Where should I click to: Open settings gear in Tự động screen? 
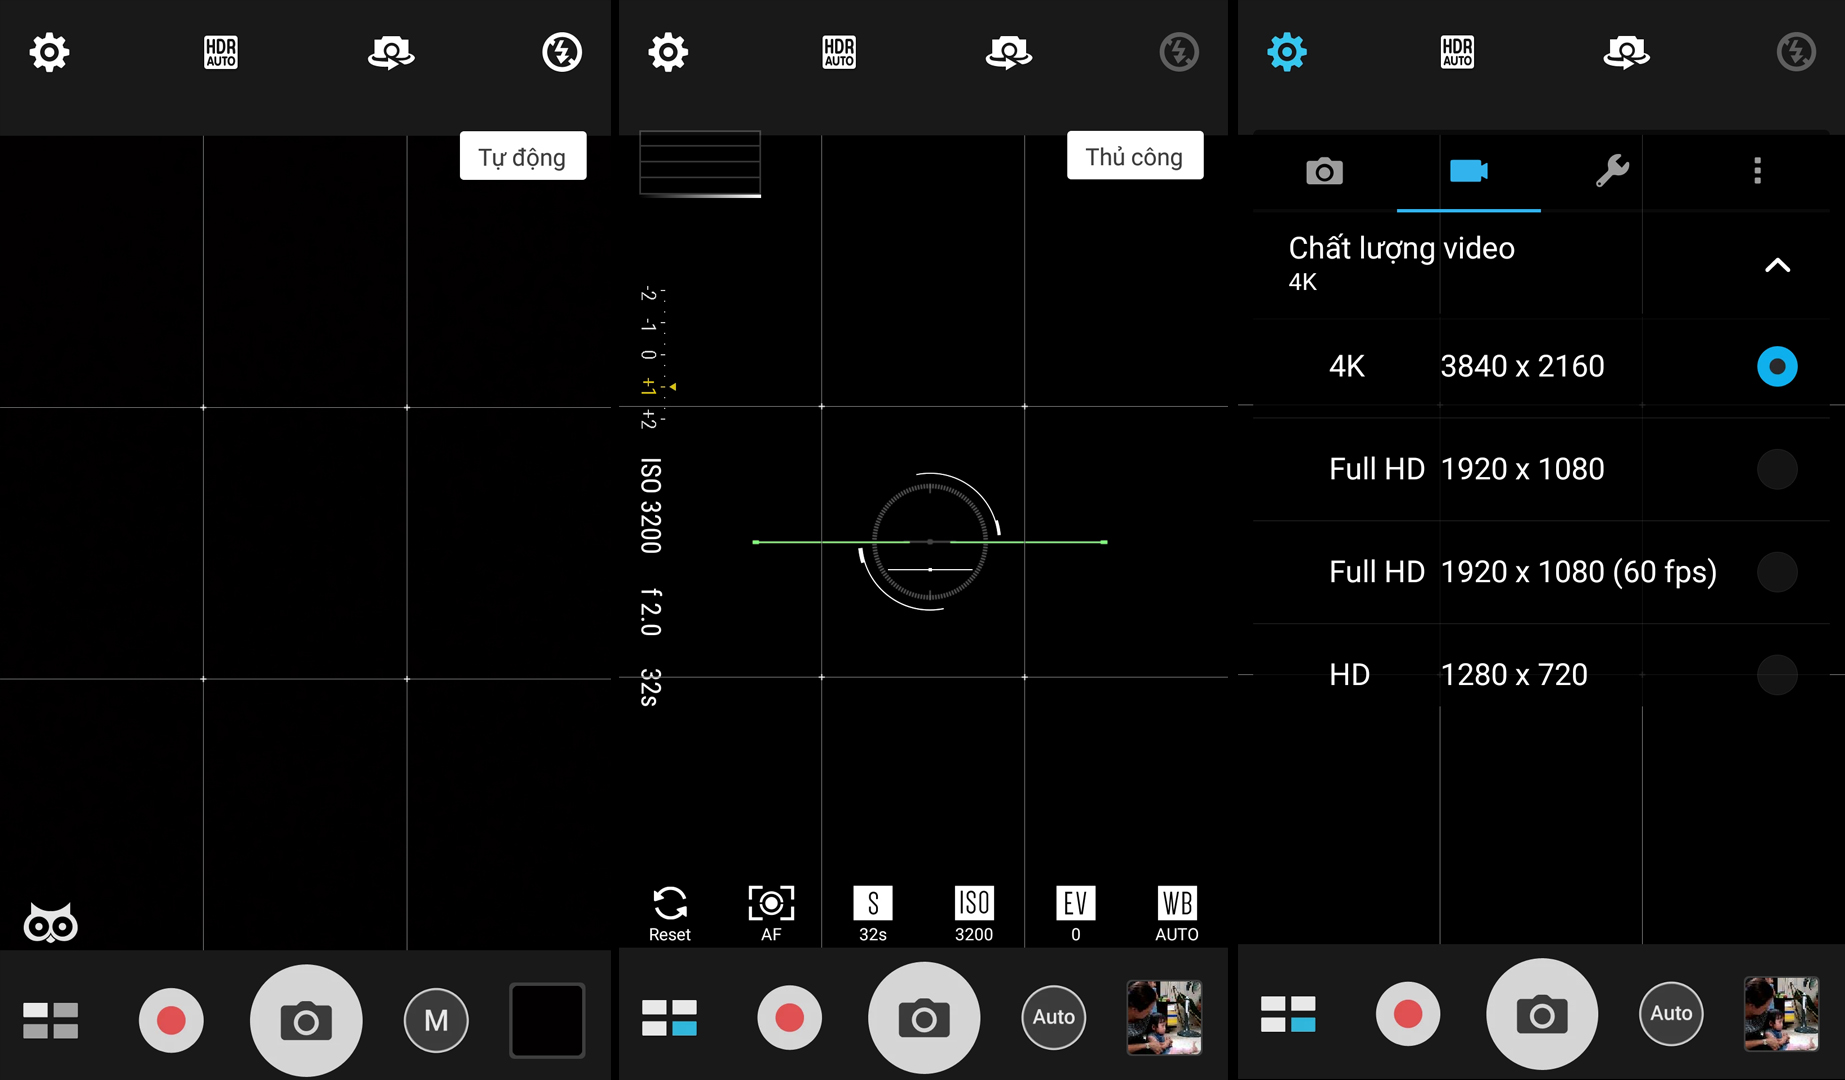49,52
